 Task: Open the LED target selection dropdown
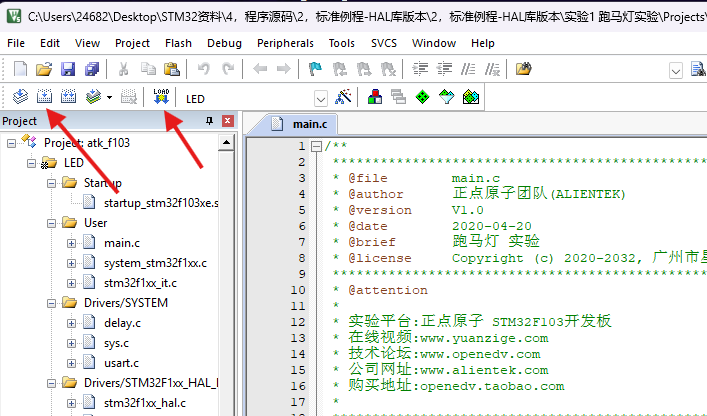321,98
